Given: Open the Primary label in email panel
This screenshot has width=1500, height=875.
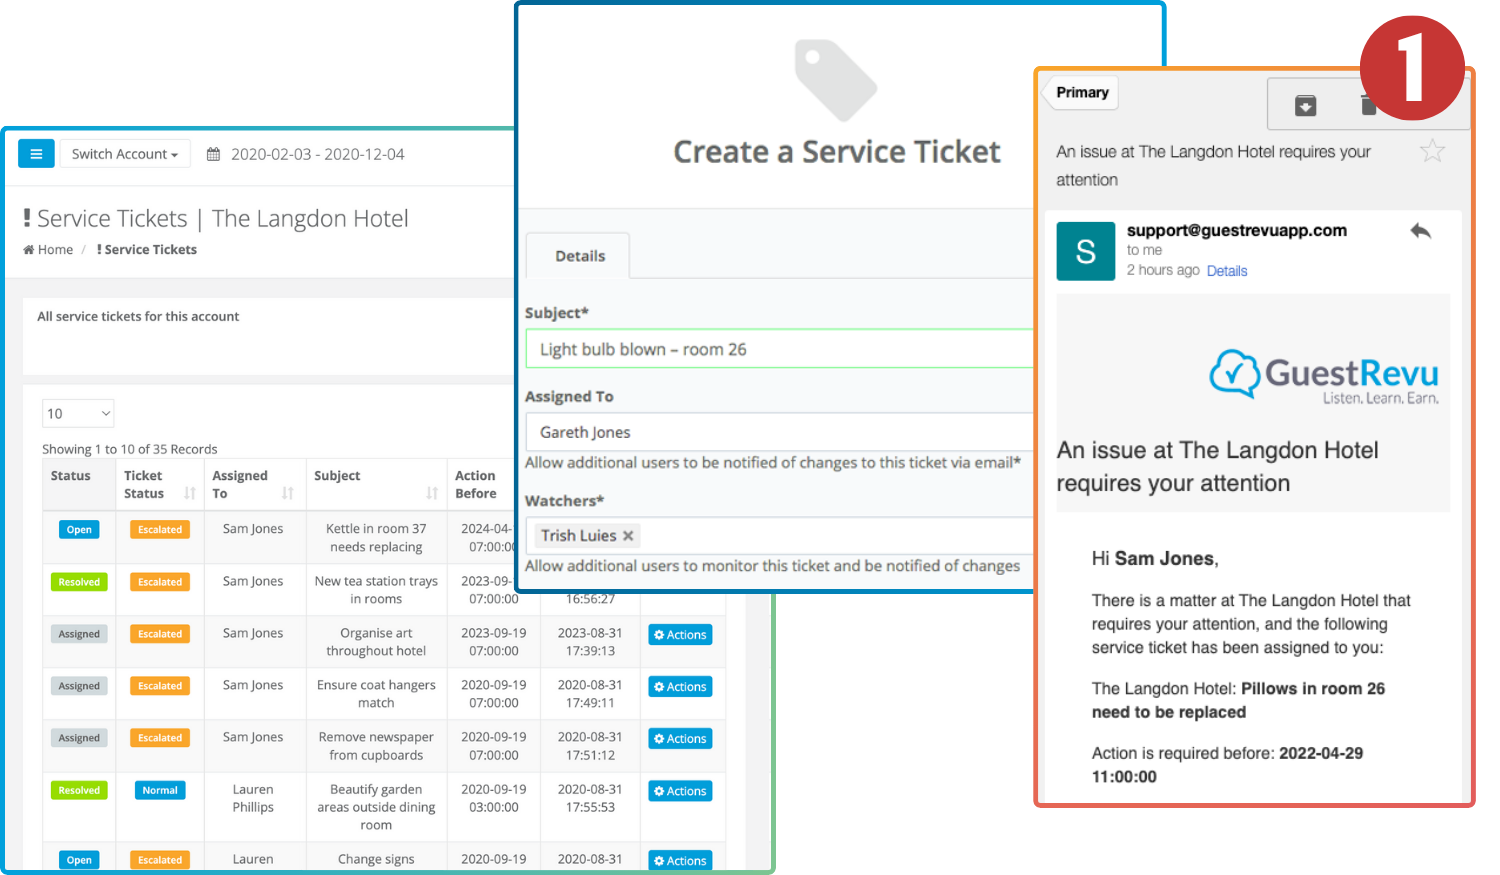Looking at the screenshot, I should [x=1082, y=92].
